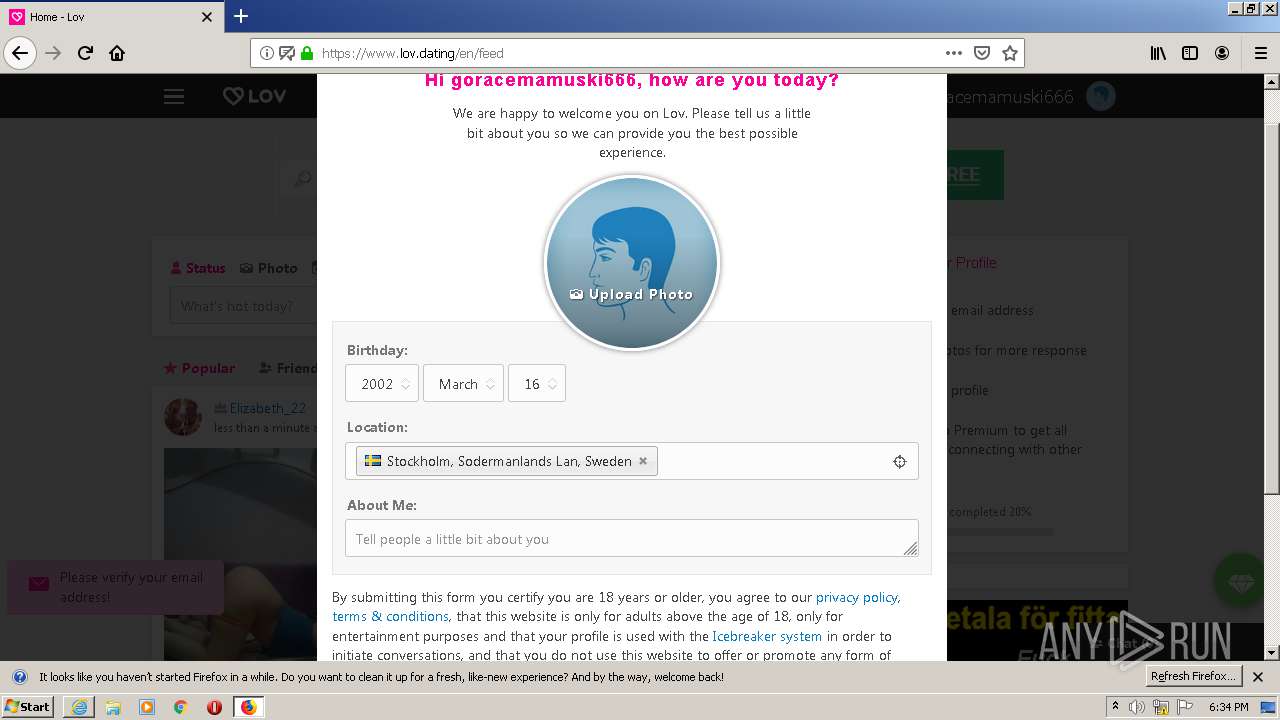Click the Lov heart logo
1280x720 pixels.
tap(255, 96)
